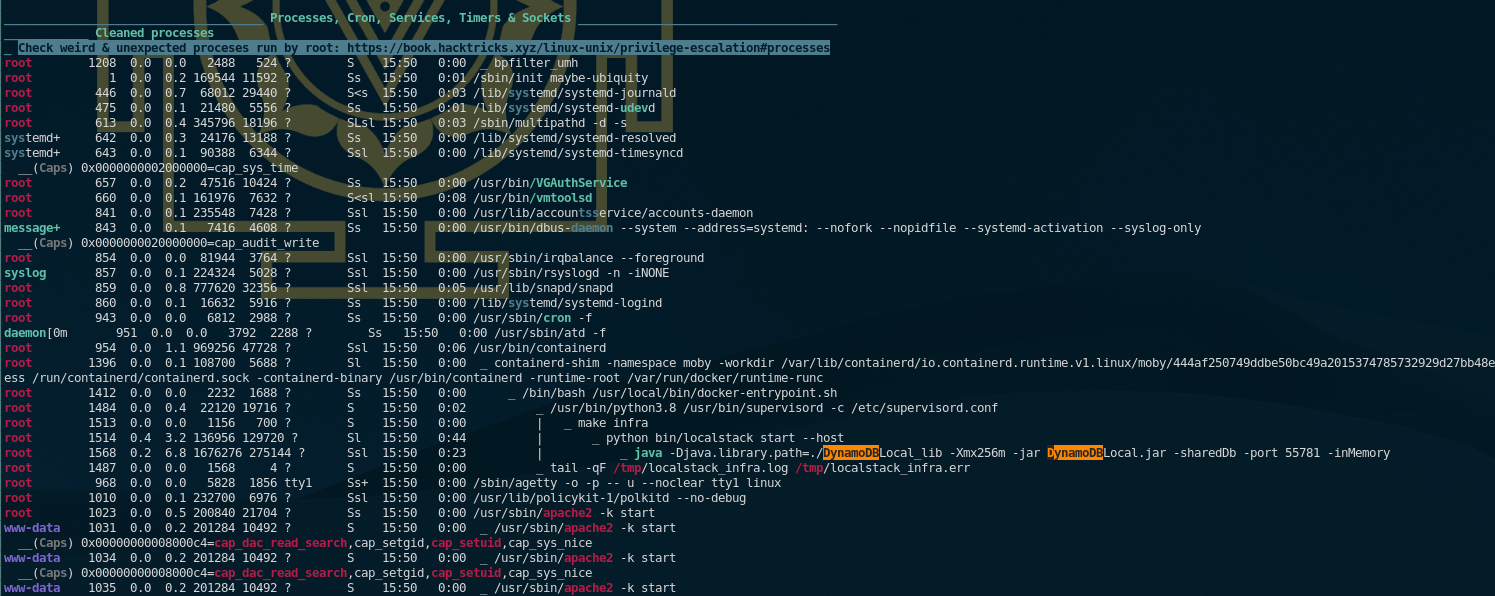Viewport: 1495px width, 596px height.
Task: Select '/lib/systemd/systemd-journald' process path
Action: click(575, 93)
